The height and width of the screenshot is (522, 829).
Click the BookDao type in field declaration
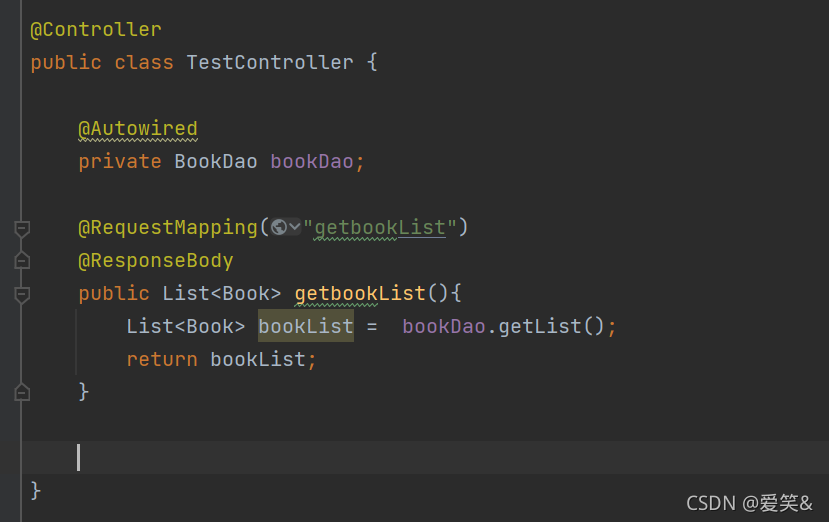[216, 162]
